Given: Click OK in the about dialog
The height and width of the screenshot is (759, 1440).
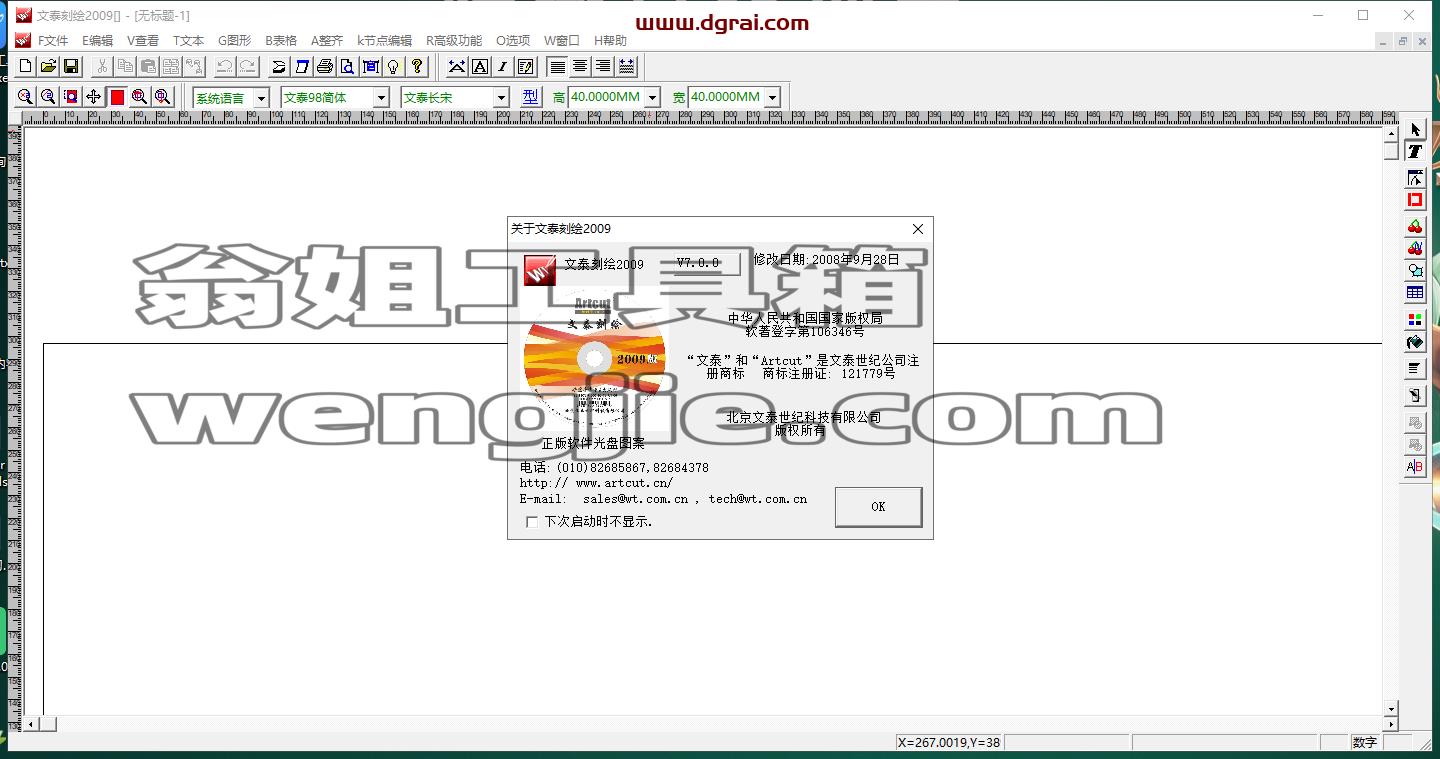Looking at the screenshot, I should 878,507.
